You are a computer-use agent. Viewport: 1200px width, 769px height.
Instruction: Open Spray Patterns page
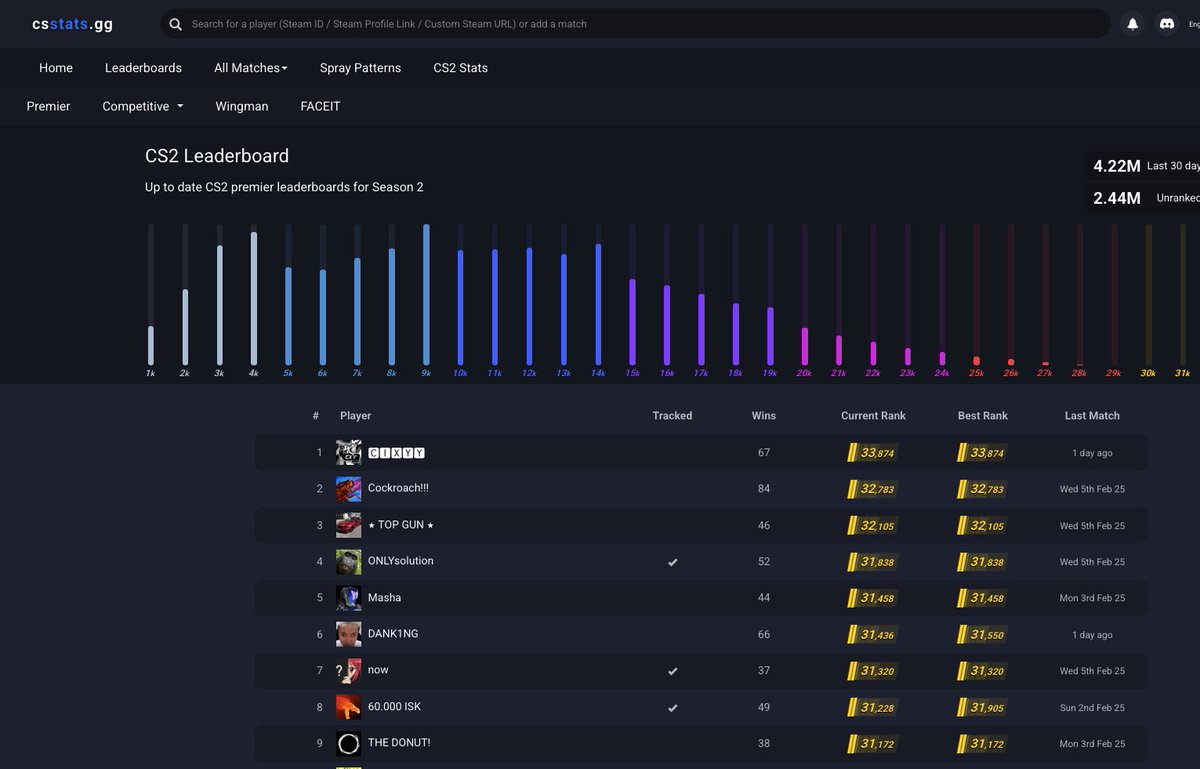pyautogui.click(x=360, y=68)
